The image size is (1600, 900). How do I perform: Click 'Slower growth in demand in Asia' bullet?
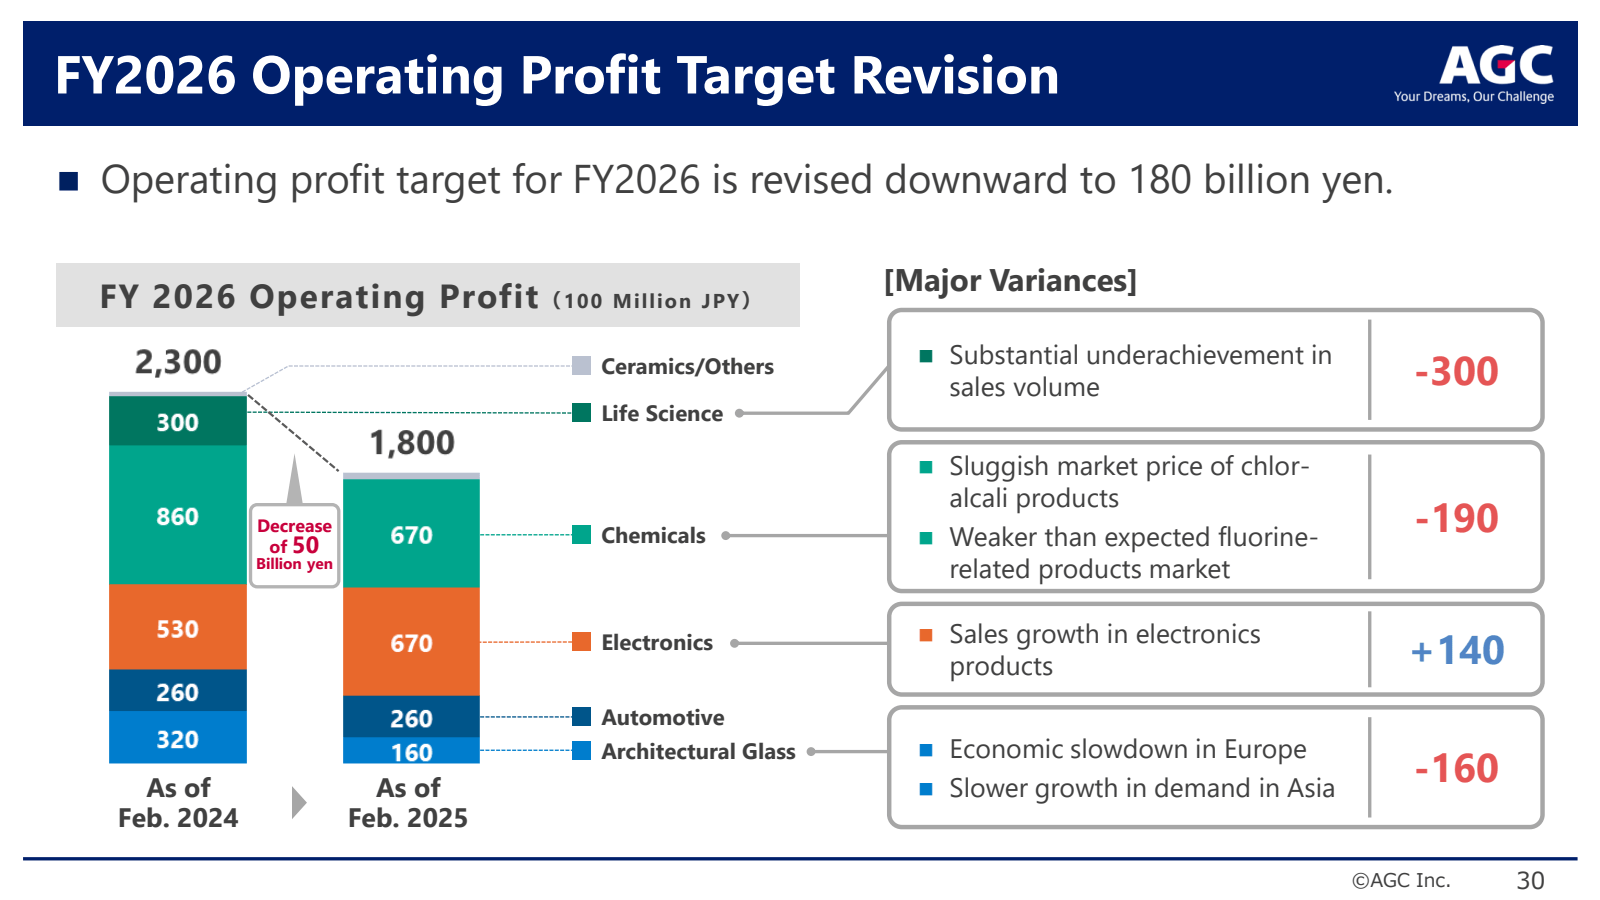[x=1141, y=788]
